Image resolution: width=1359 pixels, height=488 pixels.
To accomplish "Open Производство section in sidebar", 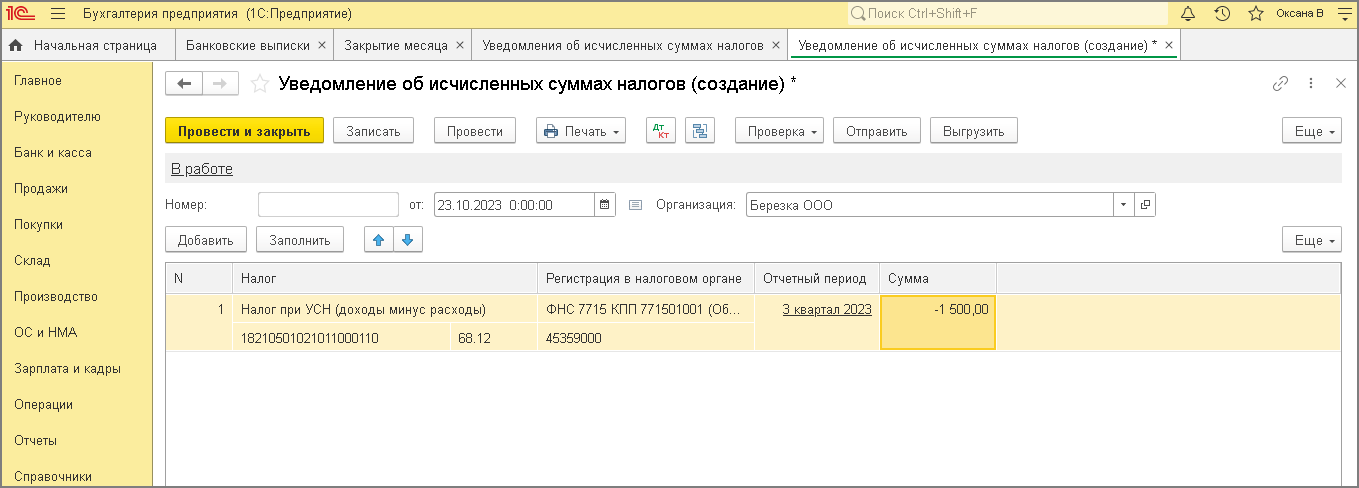I will pyautogui.click(x=56, y=297).
